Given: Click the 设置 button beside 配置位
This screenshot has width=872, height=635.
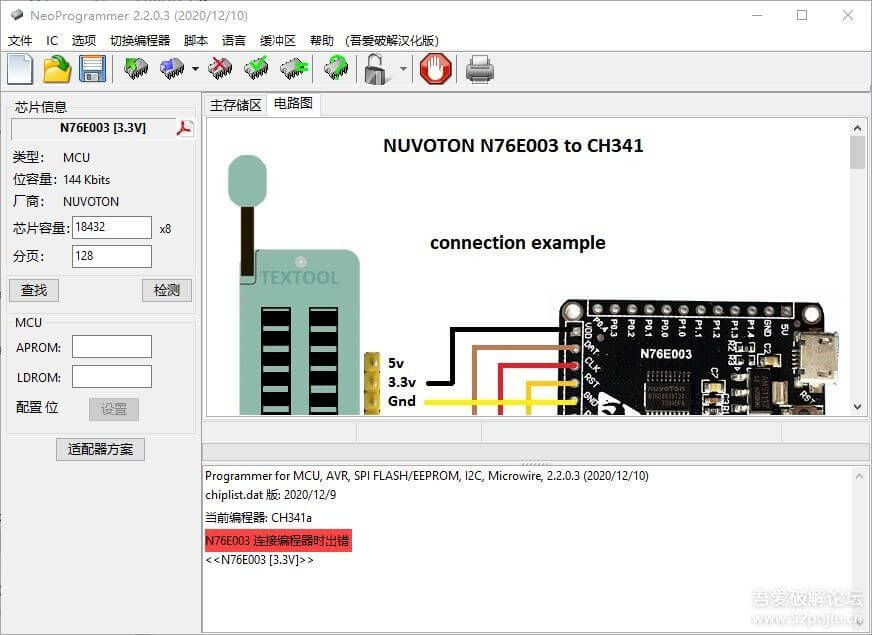Looking at the screenshot, I should [114, 409].
